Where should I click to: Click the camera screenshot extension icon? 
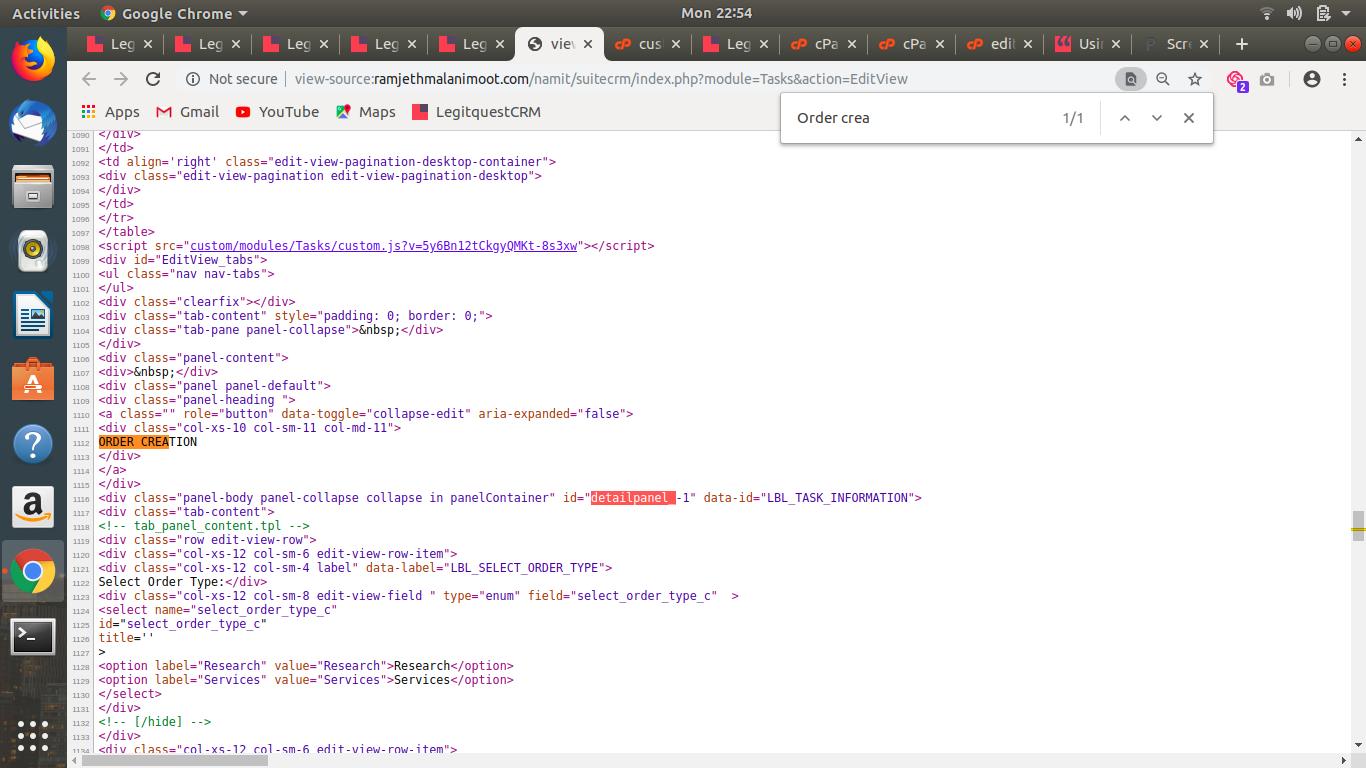click(x=1267, y=79)
